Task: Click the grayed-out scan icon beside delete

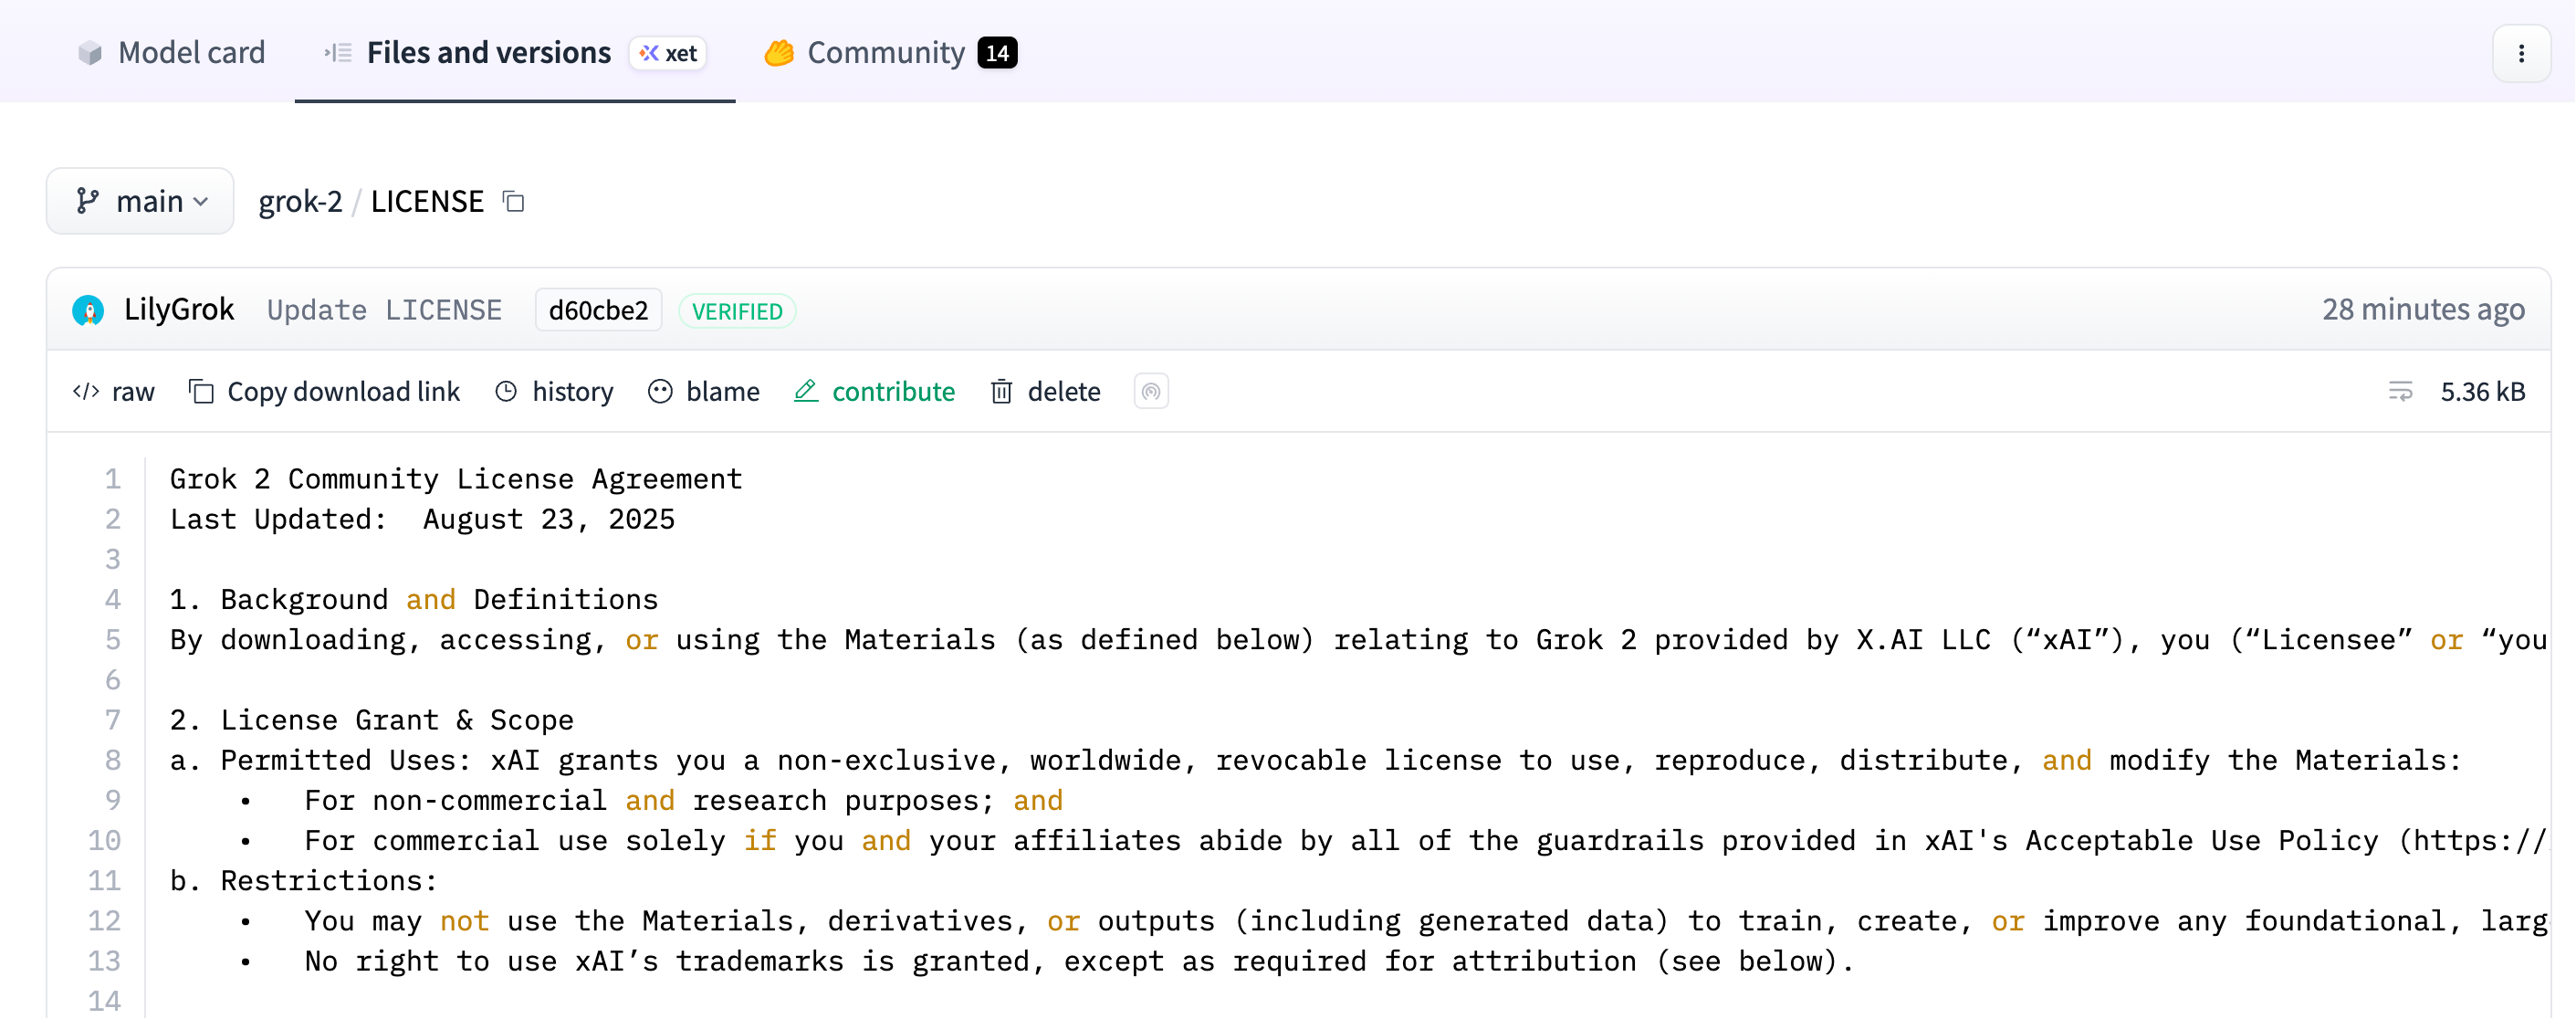Action: coord(1150,391)
